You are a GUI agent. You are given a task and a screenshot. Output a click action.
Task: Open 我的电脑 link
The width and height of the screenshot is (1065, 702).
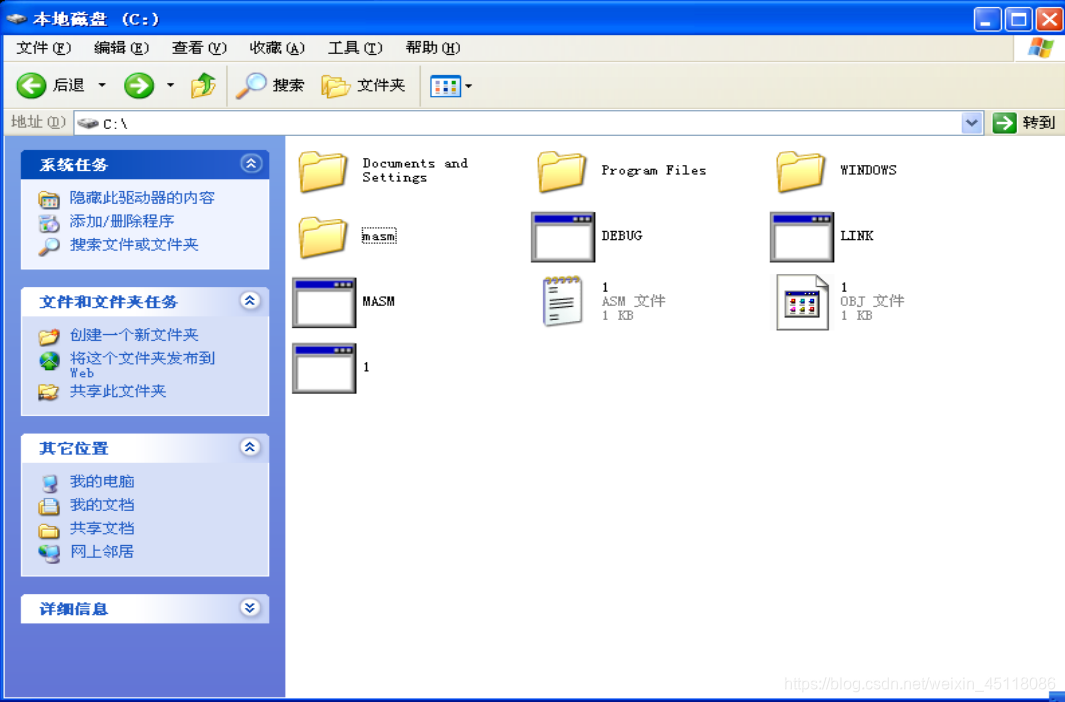102,481
